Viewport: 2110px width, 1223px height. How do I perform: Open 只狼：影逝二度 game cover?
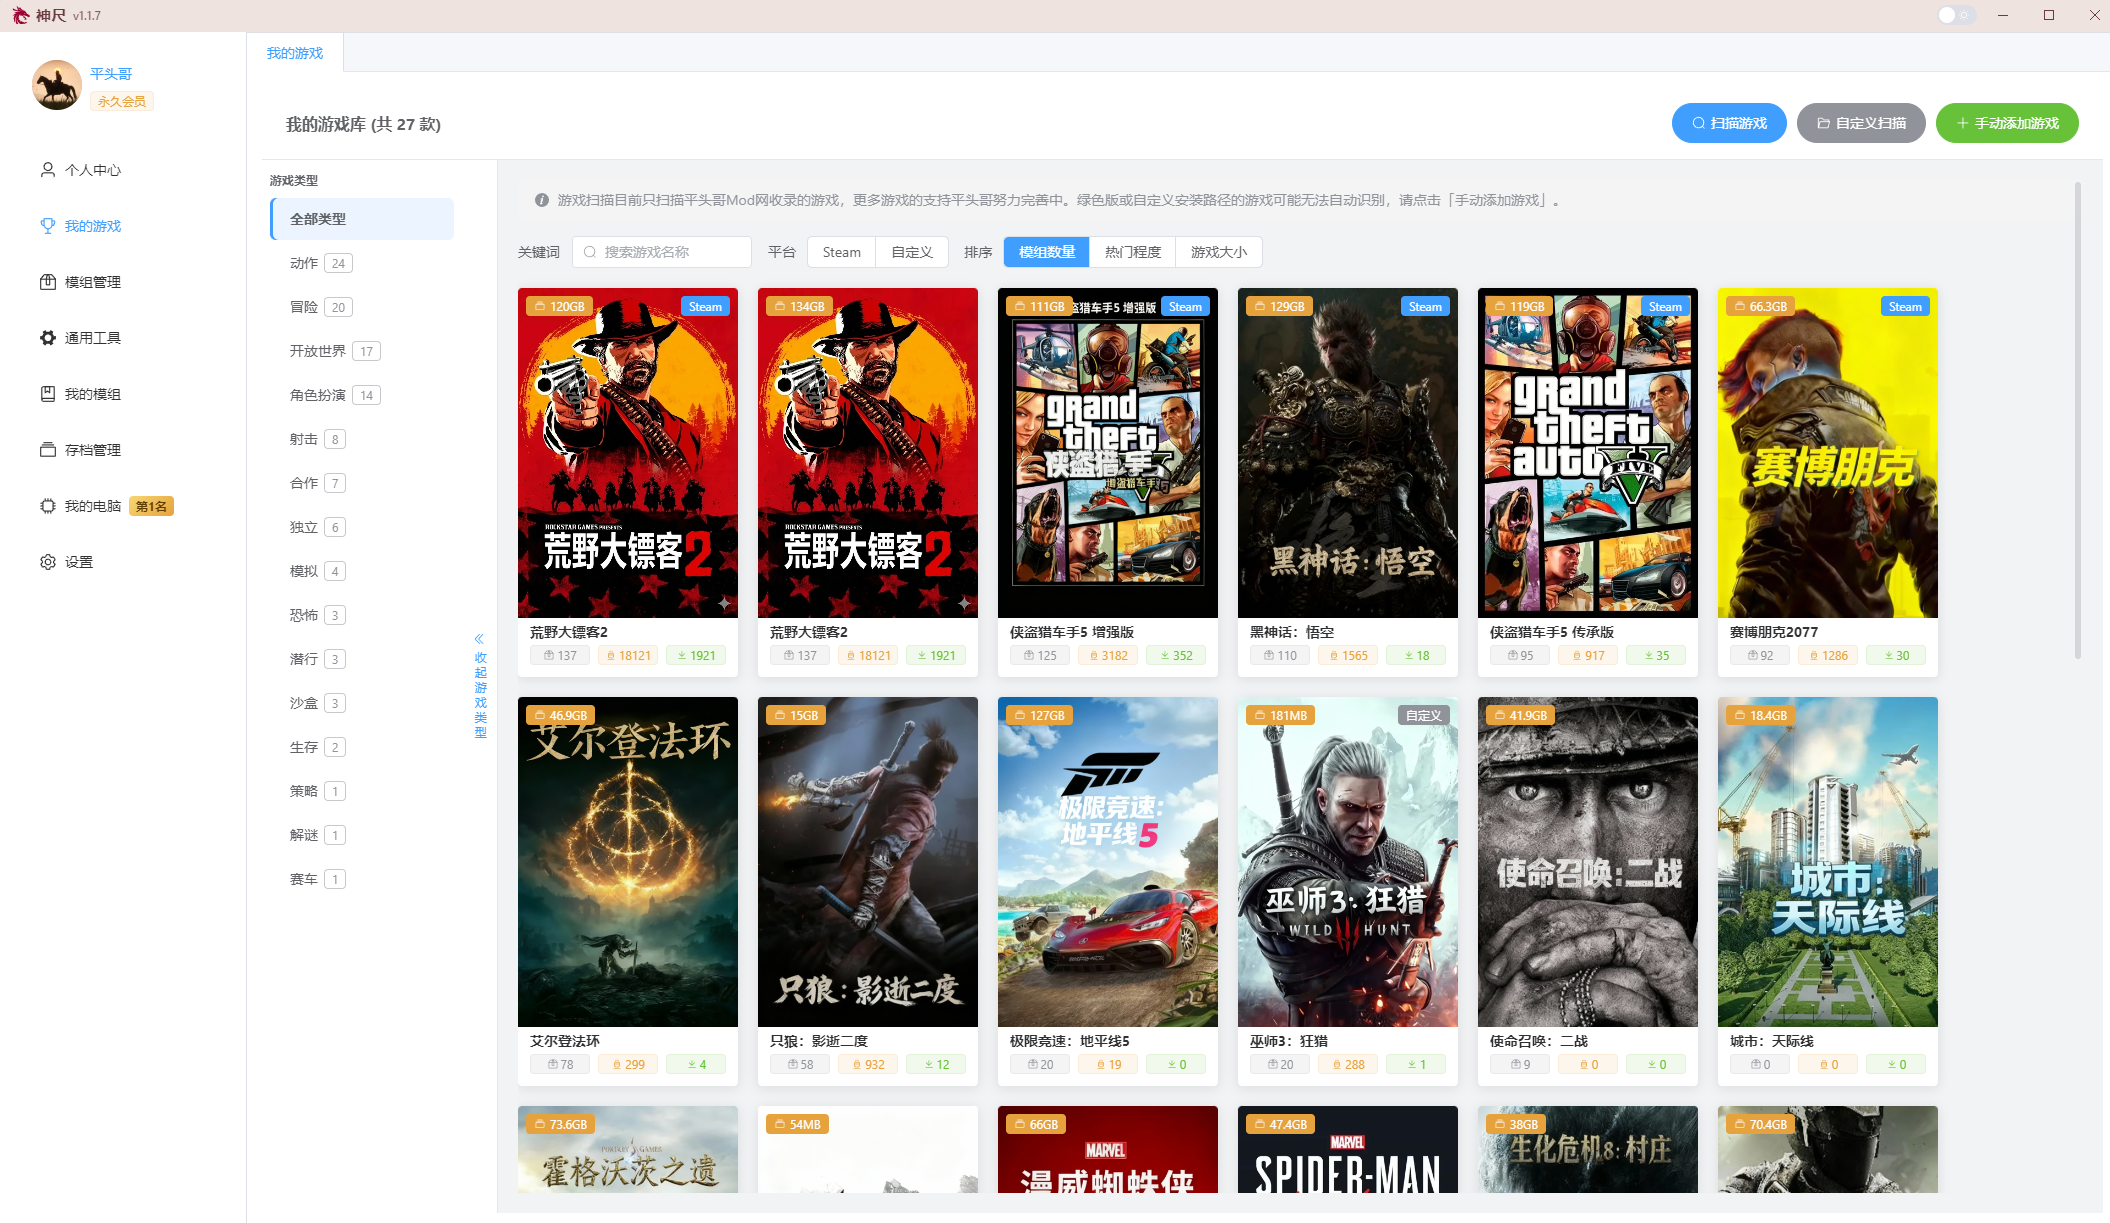click(868, 862)
